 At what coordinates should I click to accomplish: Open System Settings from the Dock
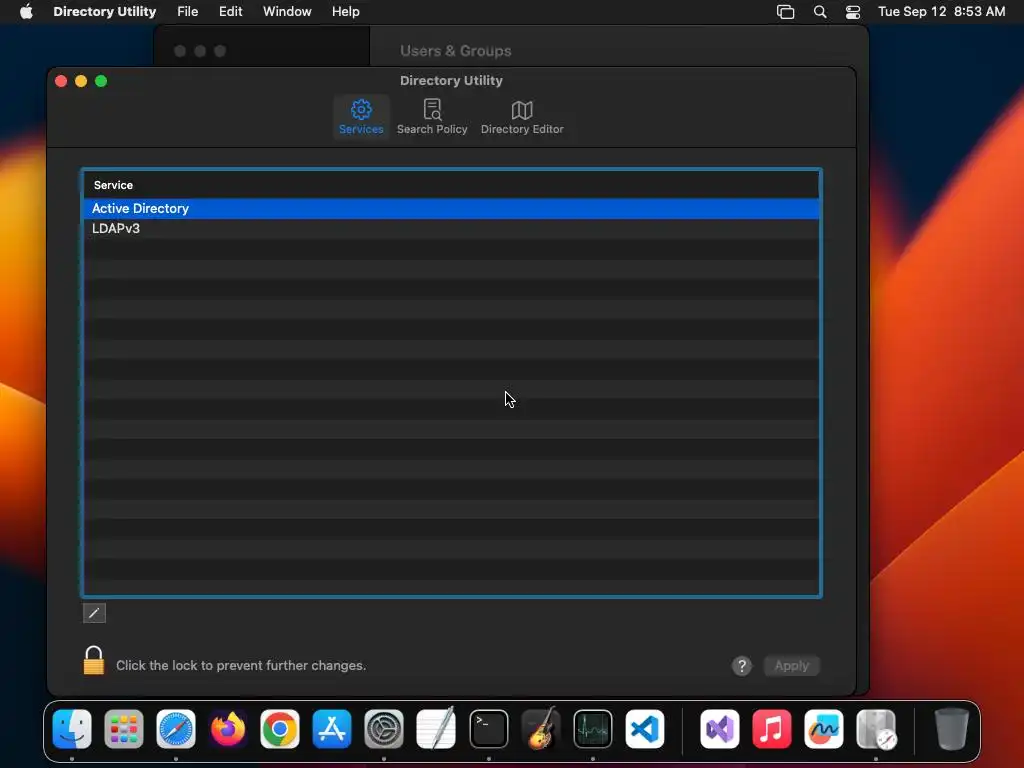click(x=384, y=728)
